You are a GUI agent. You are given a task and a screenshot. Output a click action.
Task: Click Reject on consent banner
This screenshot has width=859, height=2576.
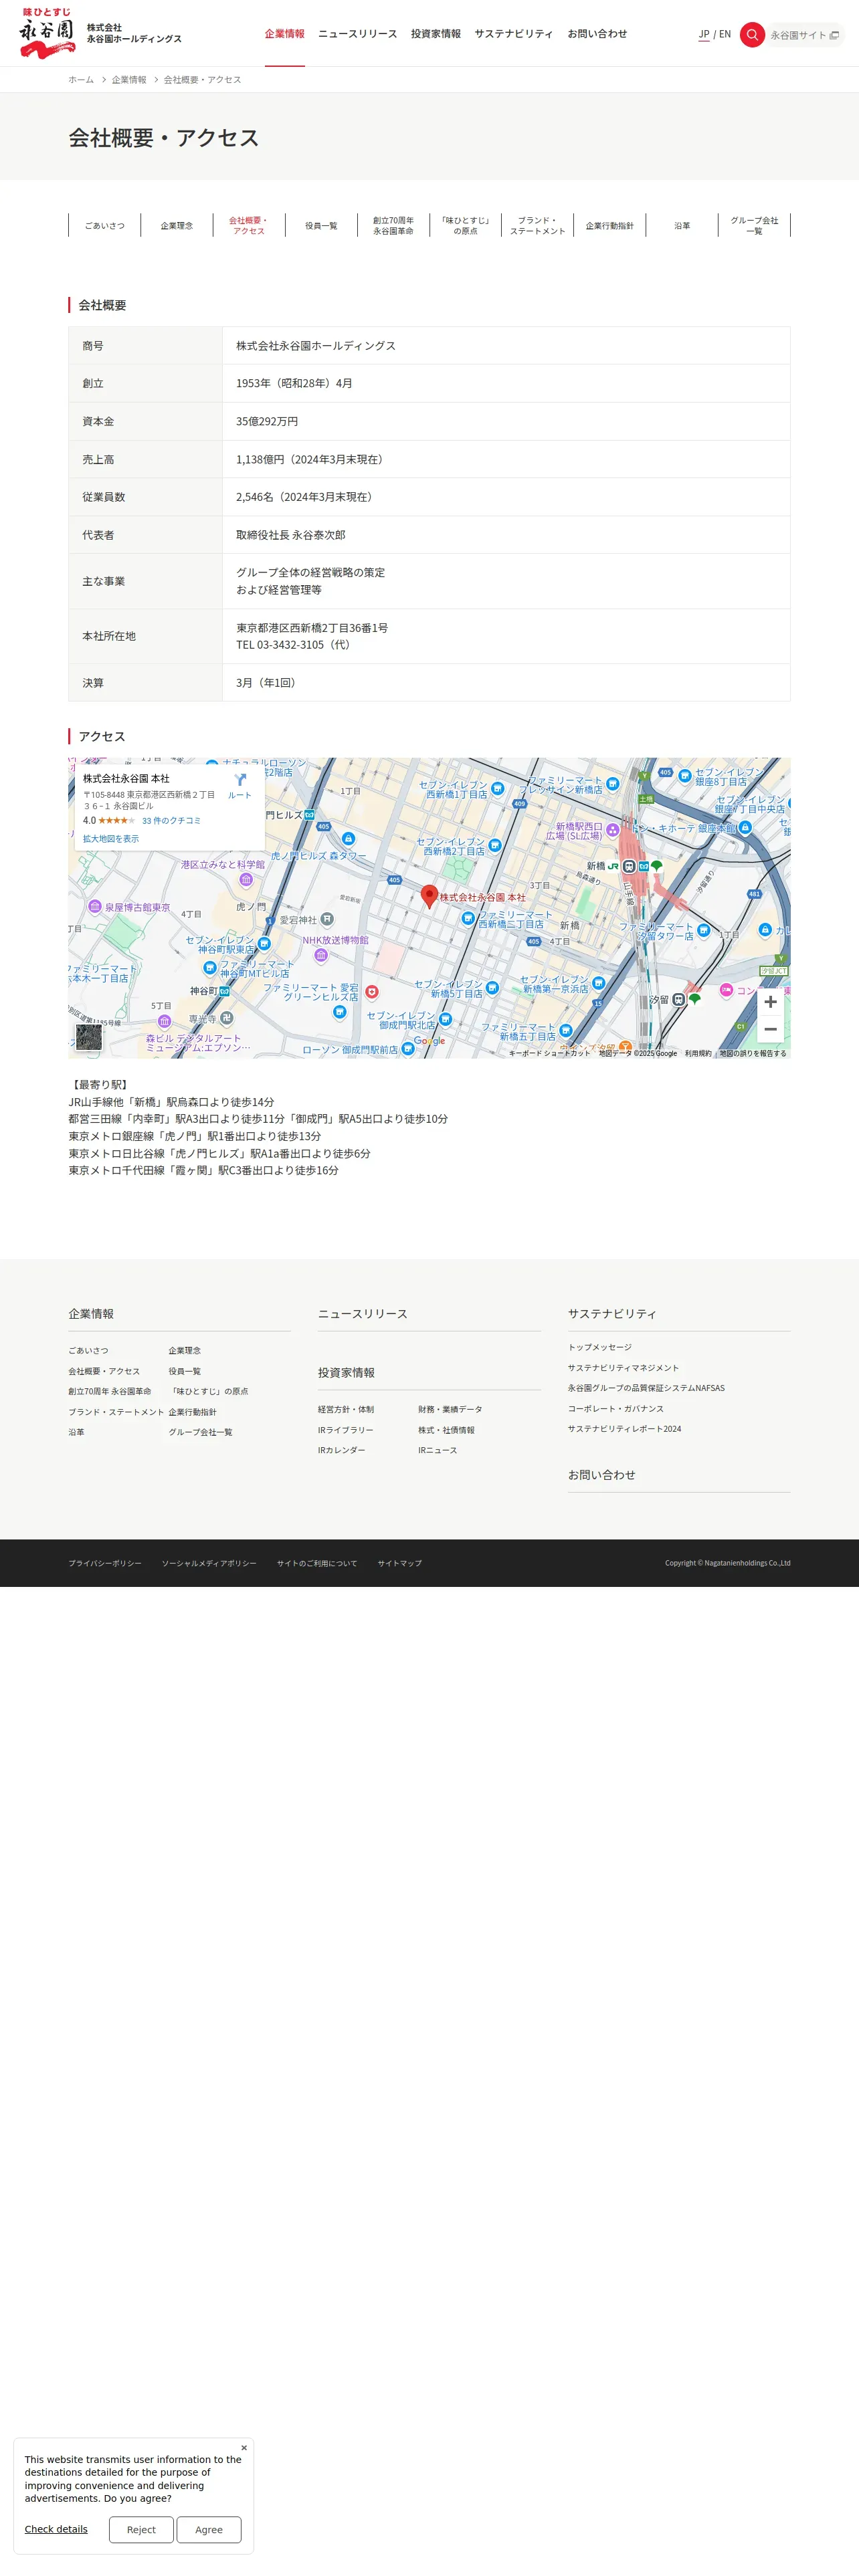[x=141, y=2529]
